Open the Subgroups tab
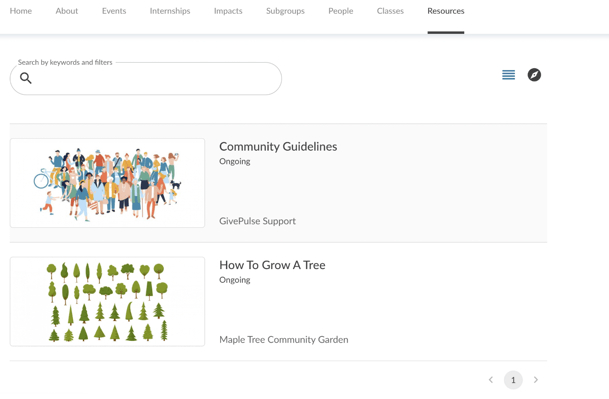Image resolution: width=609 pixels, height=399 pixels. (x=285, y=11)
